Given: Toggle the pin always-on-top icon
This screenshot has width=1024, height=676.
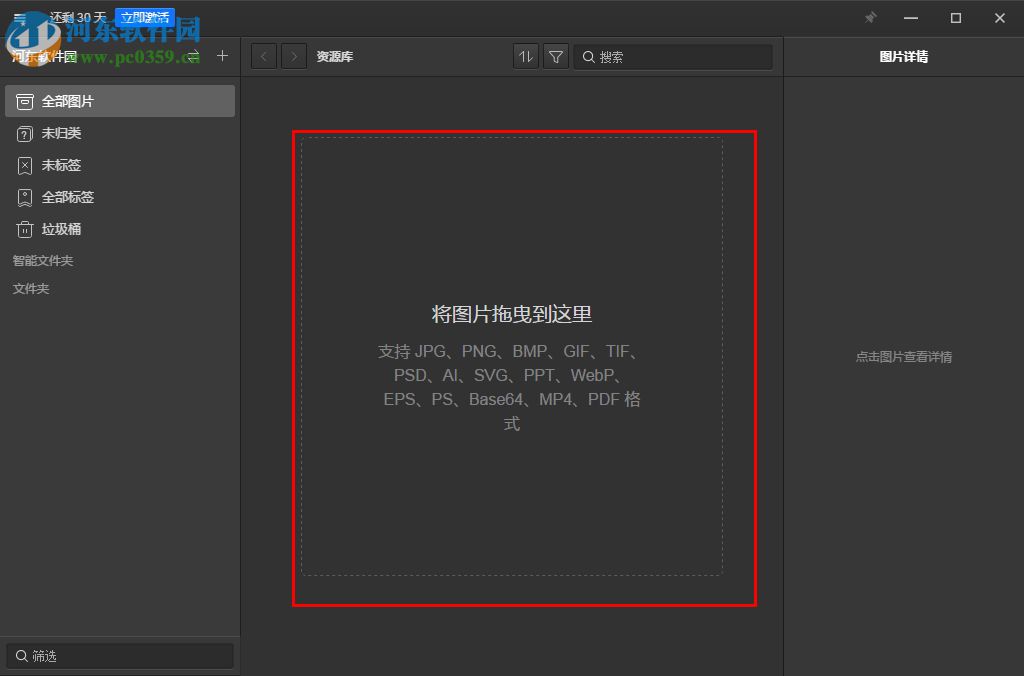Looking at the screenshot, I should (870, 18).
